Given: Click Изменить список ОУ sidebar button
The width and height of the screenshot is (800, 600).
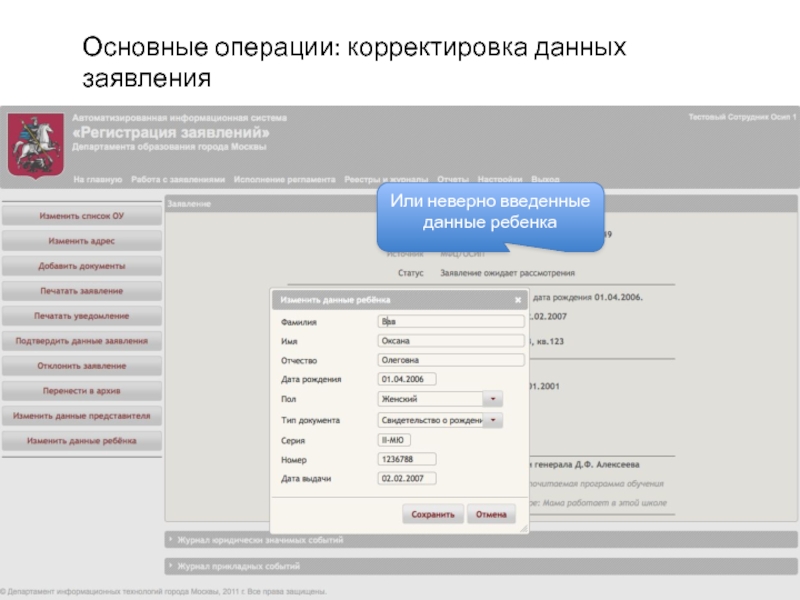Looking at the screenshot, I should click(x=81, y=216).
